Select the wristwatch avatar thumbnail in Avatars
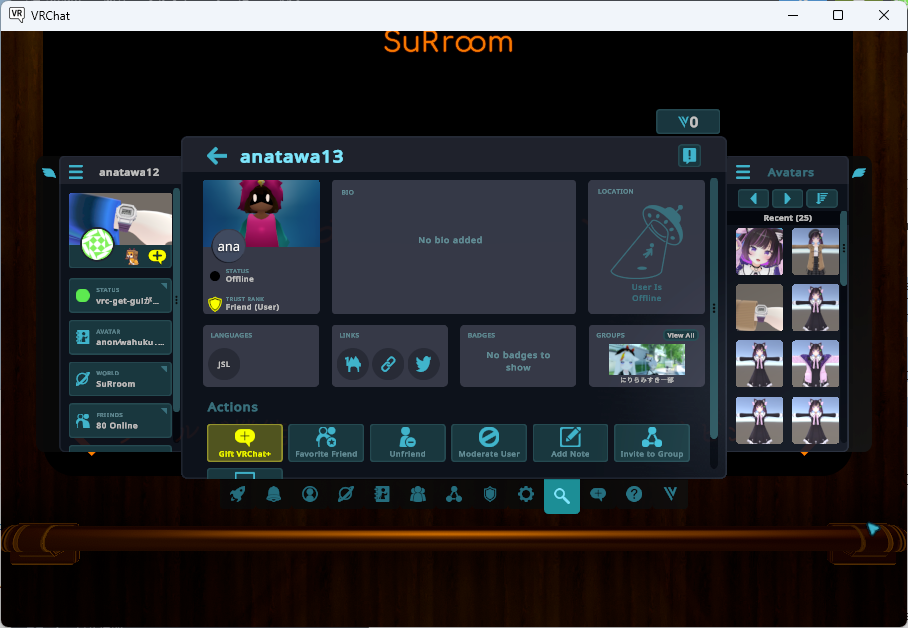Image resolution: width=908 pixels, height=628 pixels. pos(759,308)
